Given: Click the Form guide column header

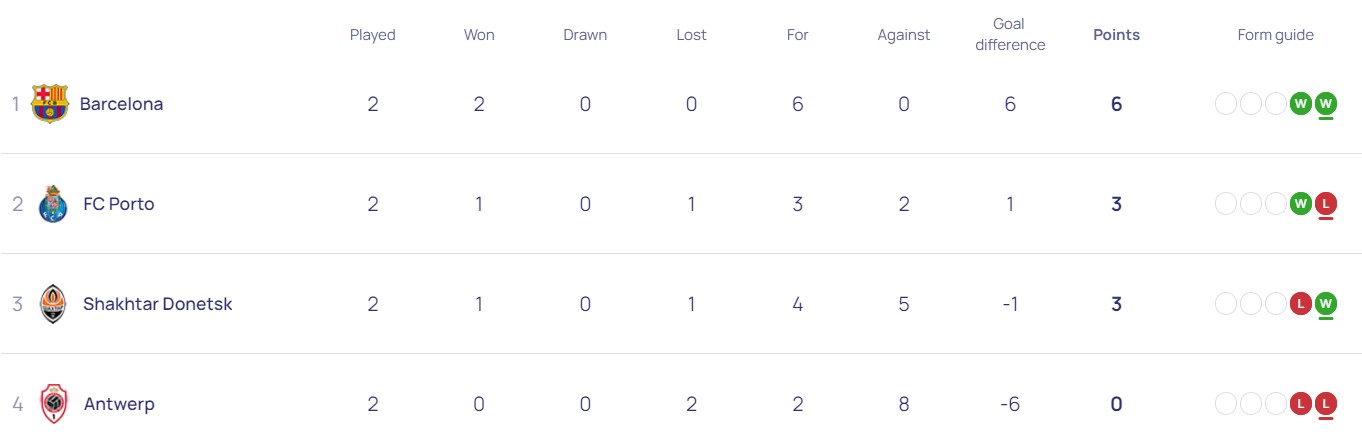Looking at the screenshot, I should [x=1275, y=35].
